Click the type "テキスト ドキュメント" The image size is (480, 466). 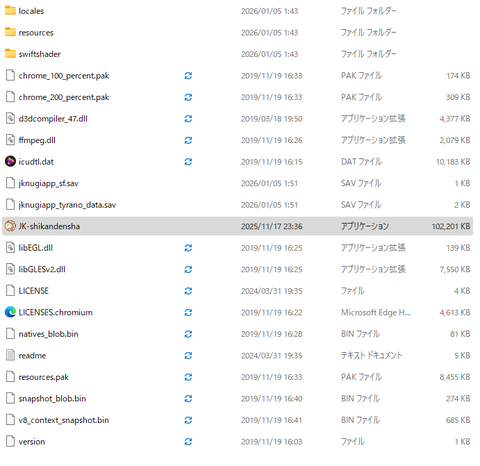coord(371,355)
